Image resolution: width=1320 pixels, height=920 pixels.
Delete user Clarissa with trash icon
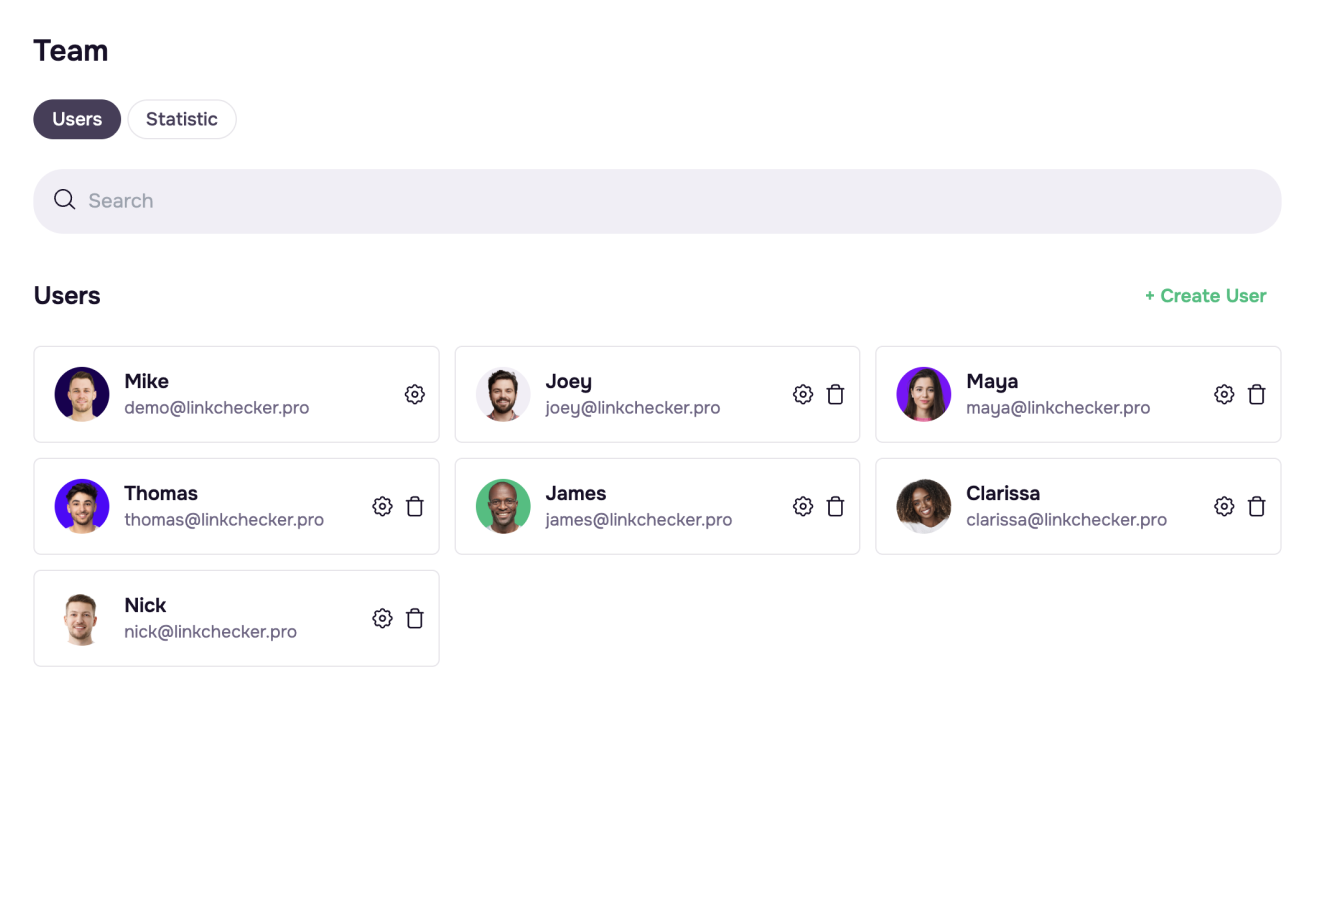(x=1257, y=506)
